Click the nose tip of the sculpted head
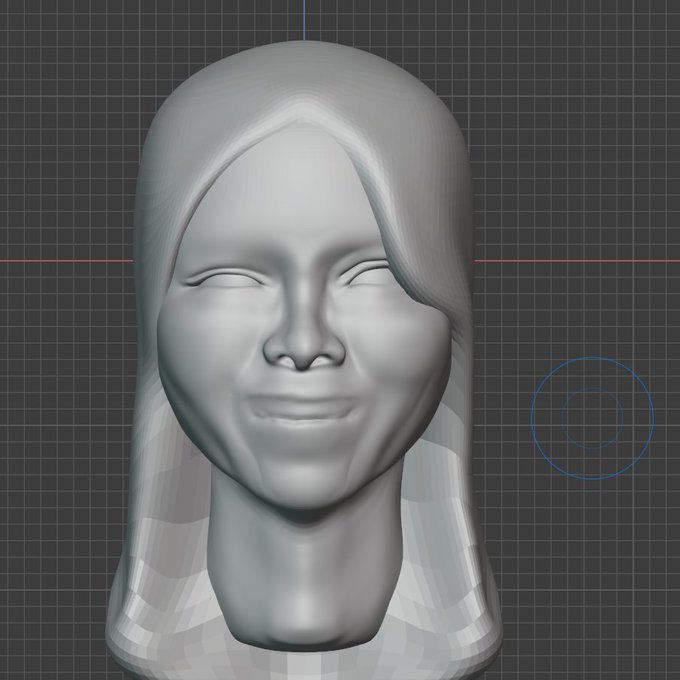The width and height of the screenshot is (680, 680). pos(304,350)
